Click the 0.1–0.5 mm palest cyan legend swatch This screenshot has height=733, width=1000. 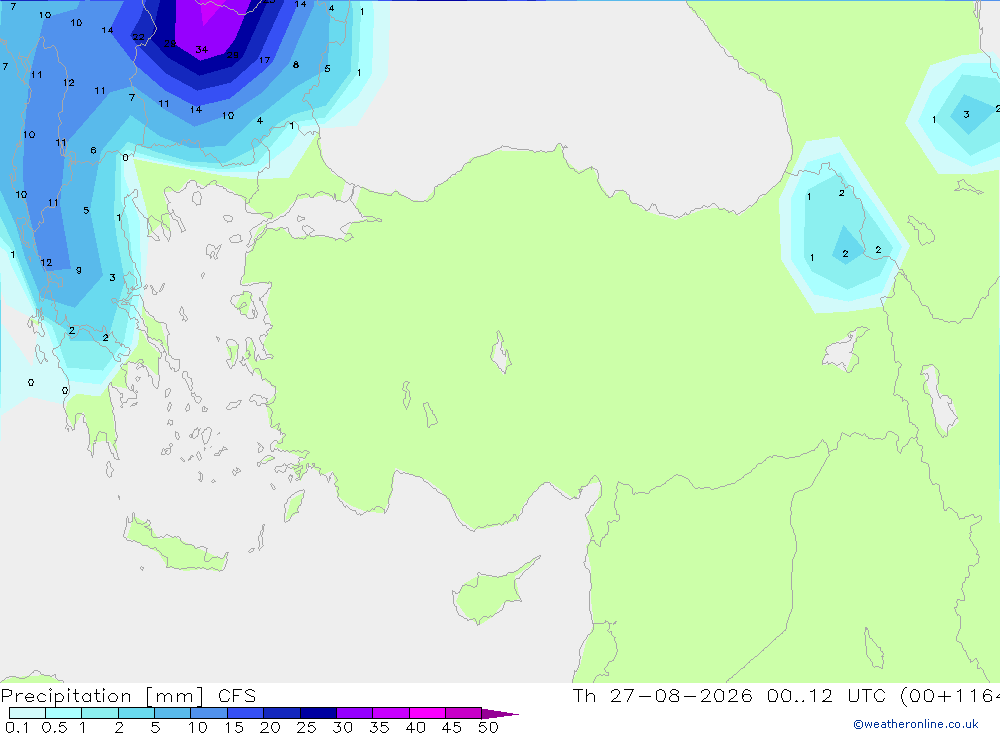click(x=27, y=713)
